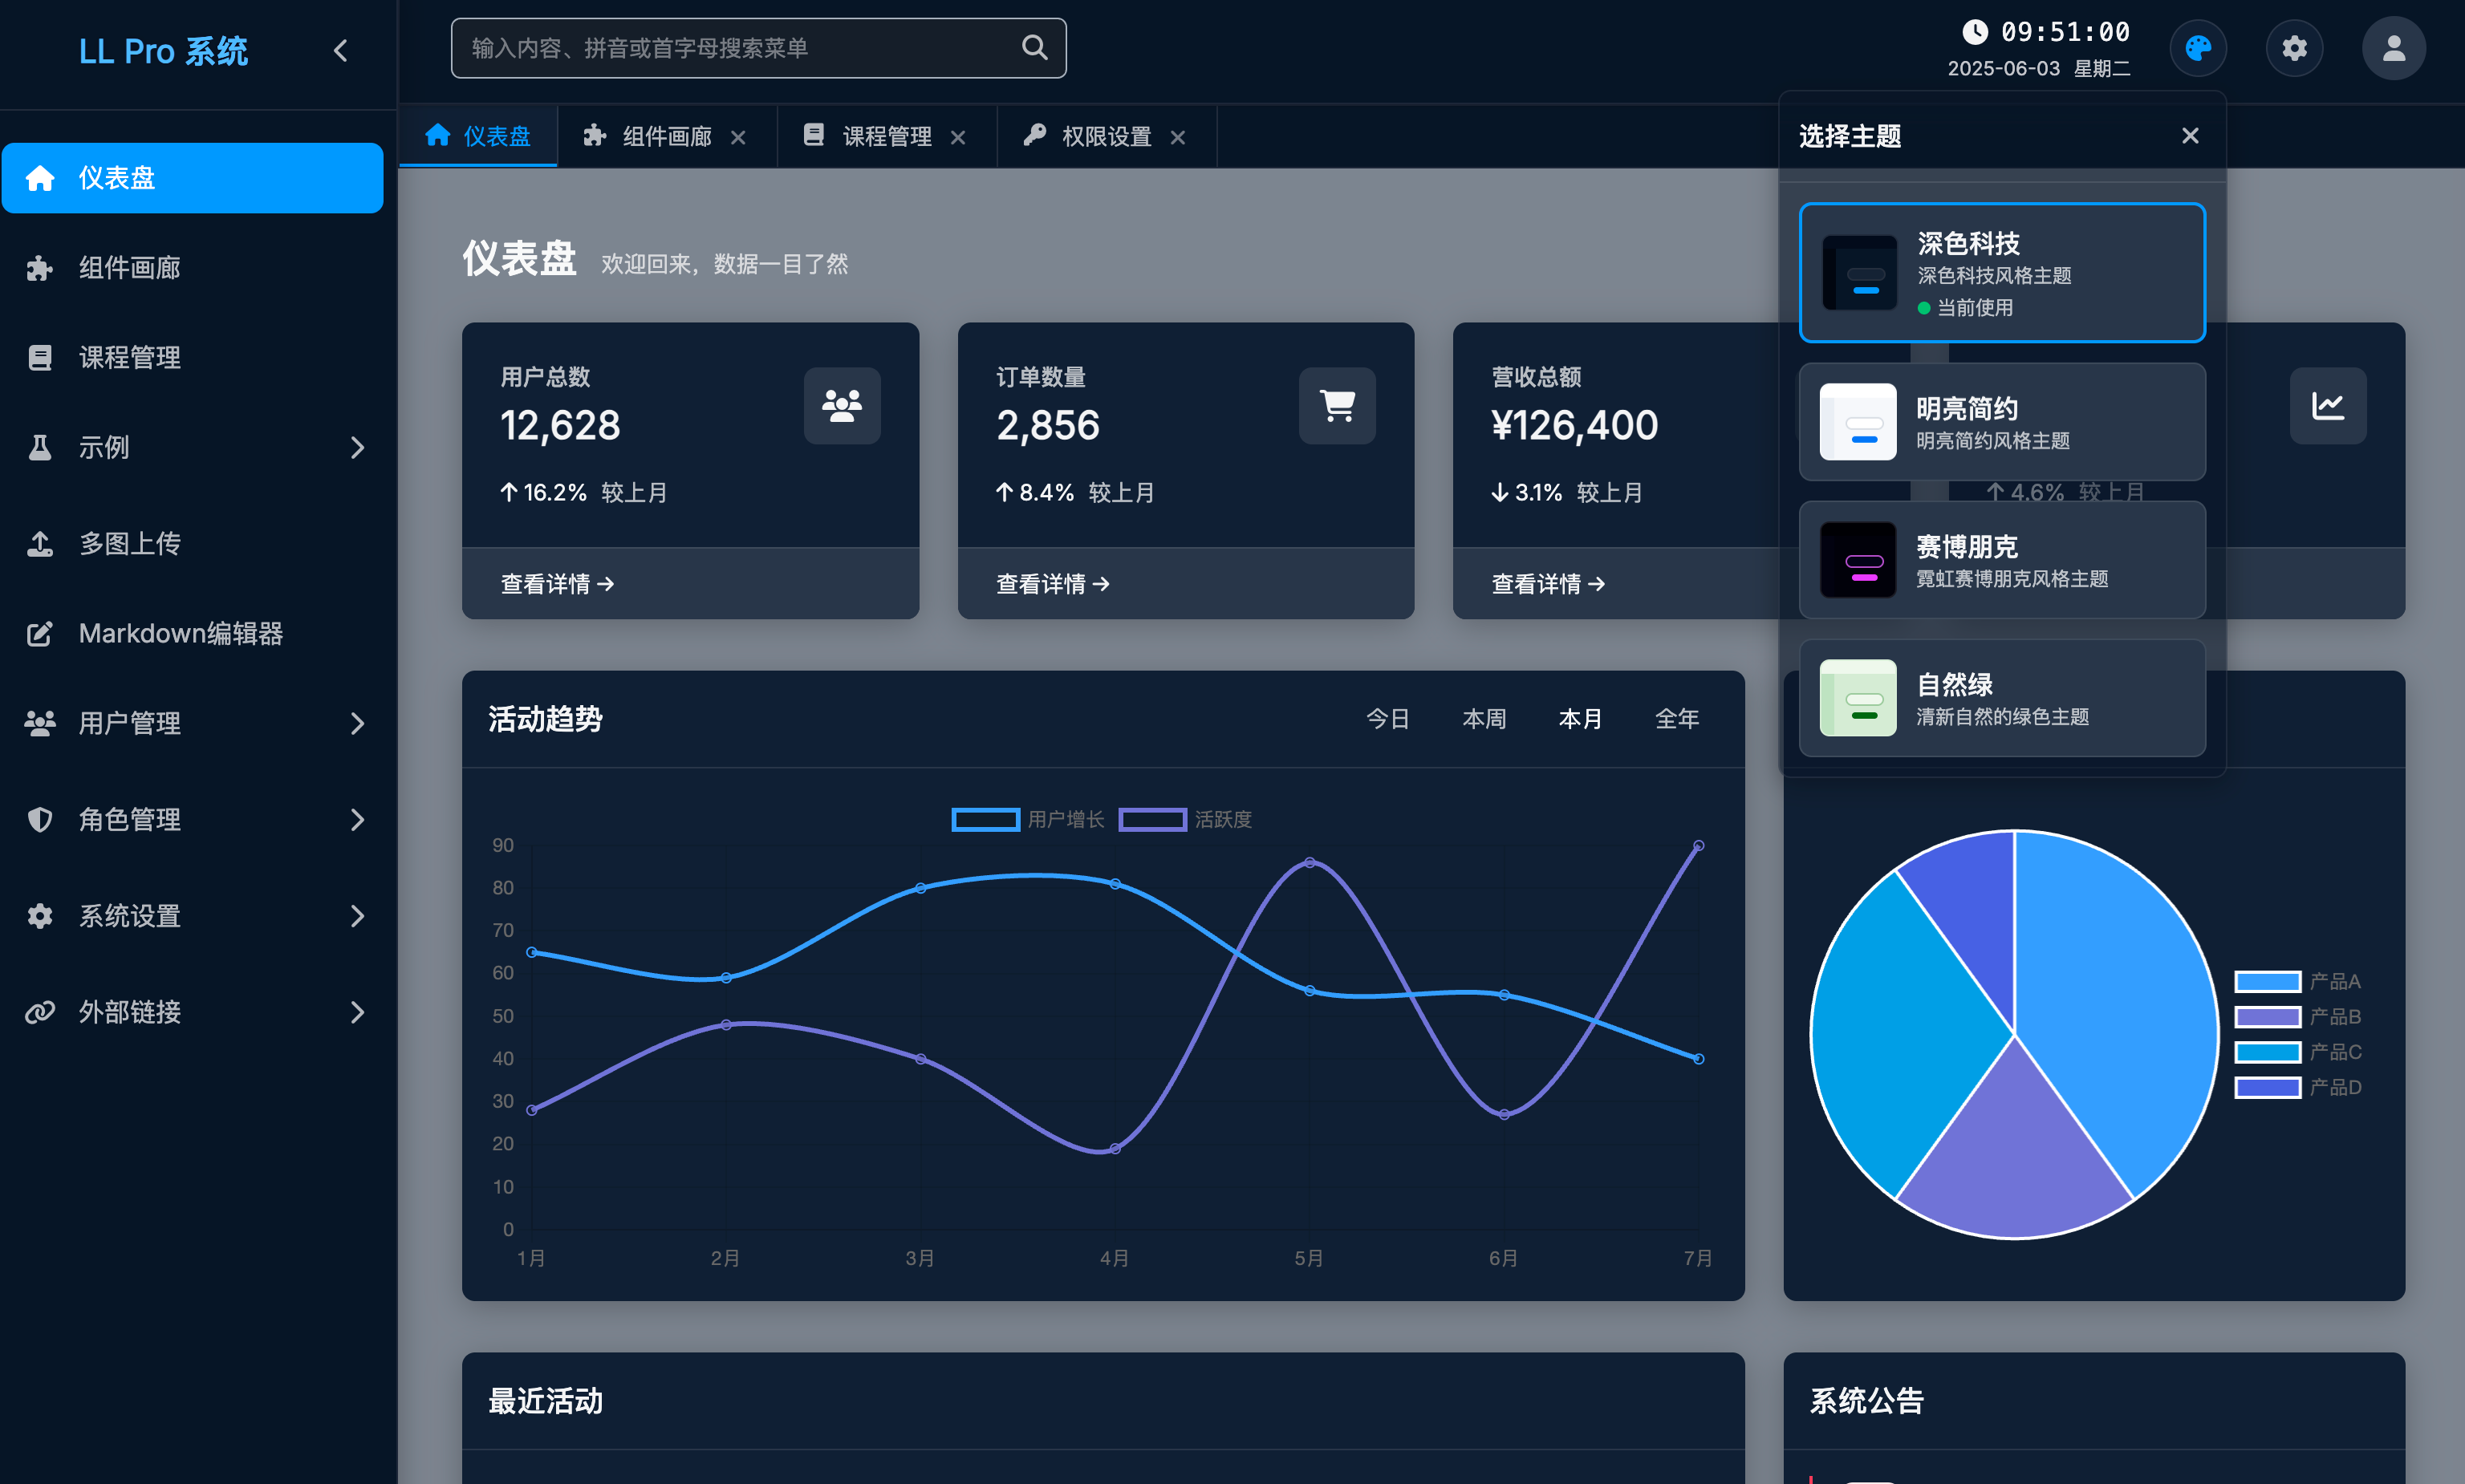Show 本月 activity trend
2465x1484 pixels.
[x=1580, y=719]
